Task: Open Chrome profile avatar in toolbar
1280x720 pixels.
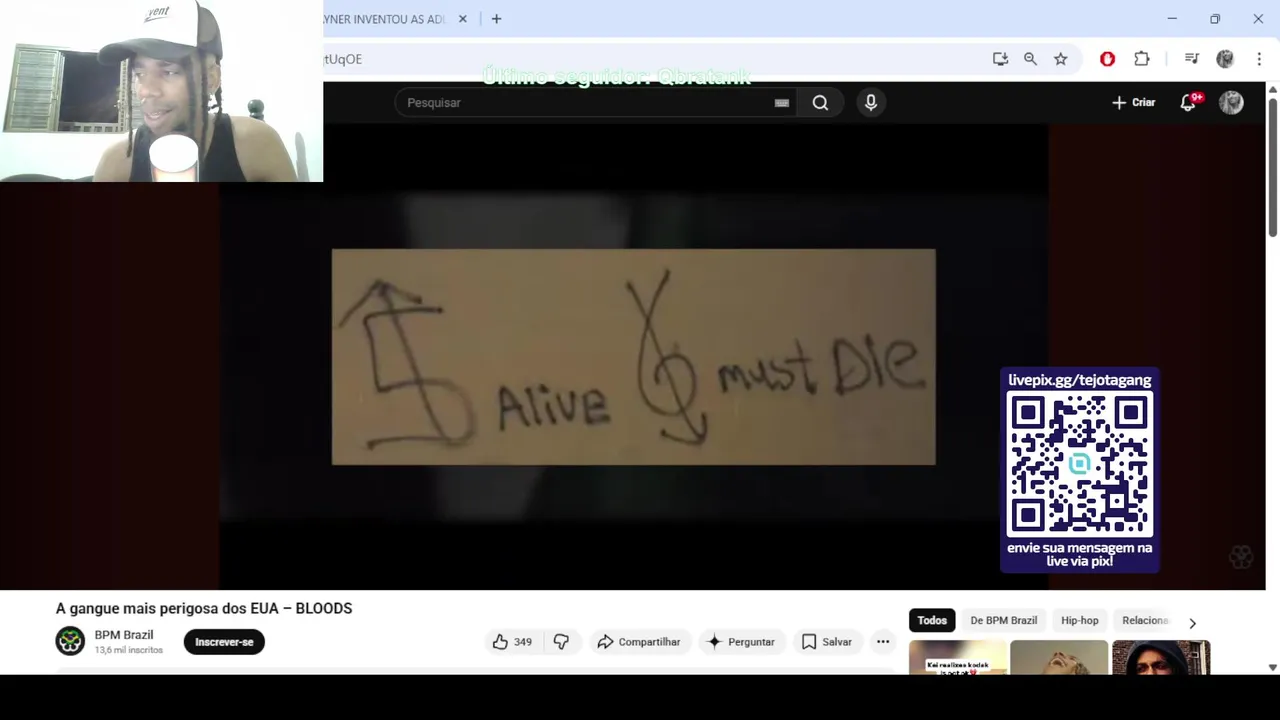Action: click(x=1225, y=59)
